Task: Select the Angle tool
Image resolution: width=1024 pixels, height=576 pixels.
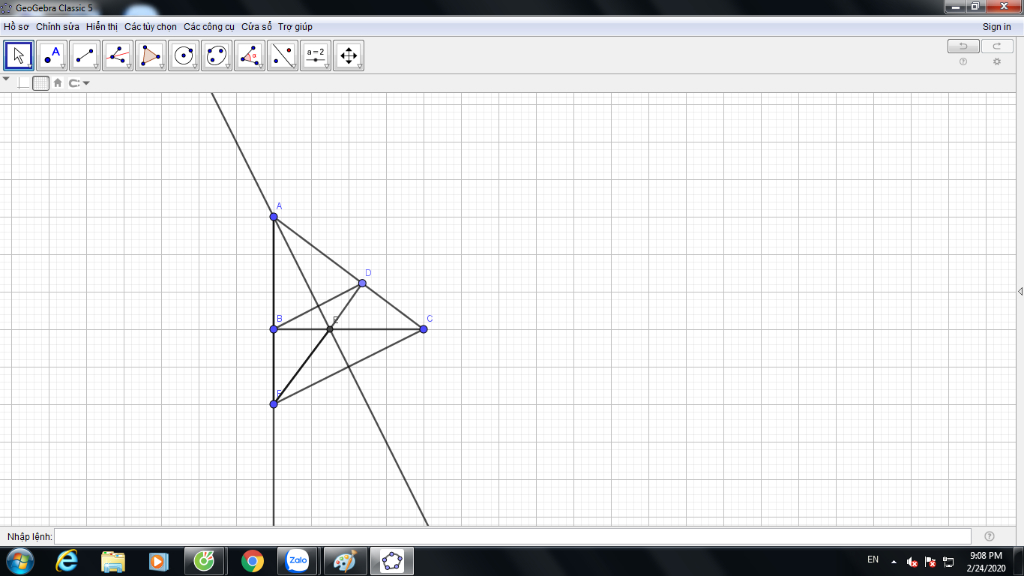Action: 249,56
